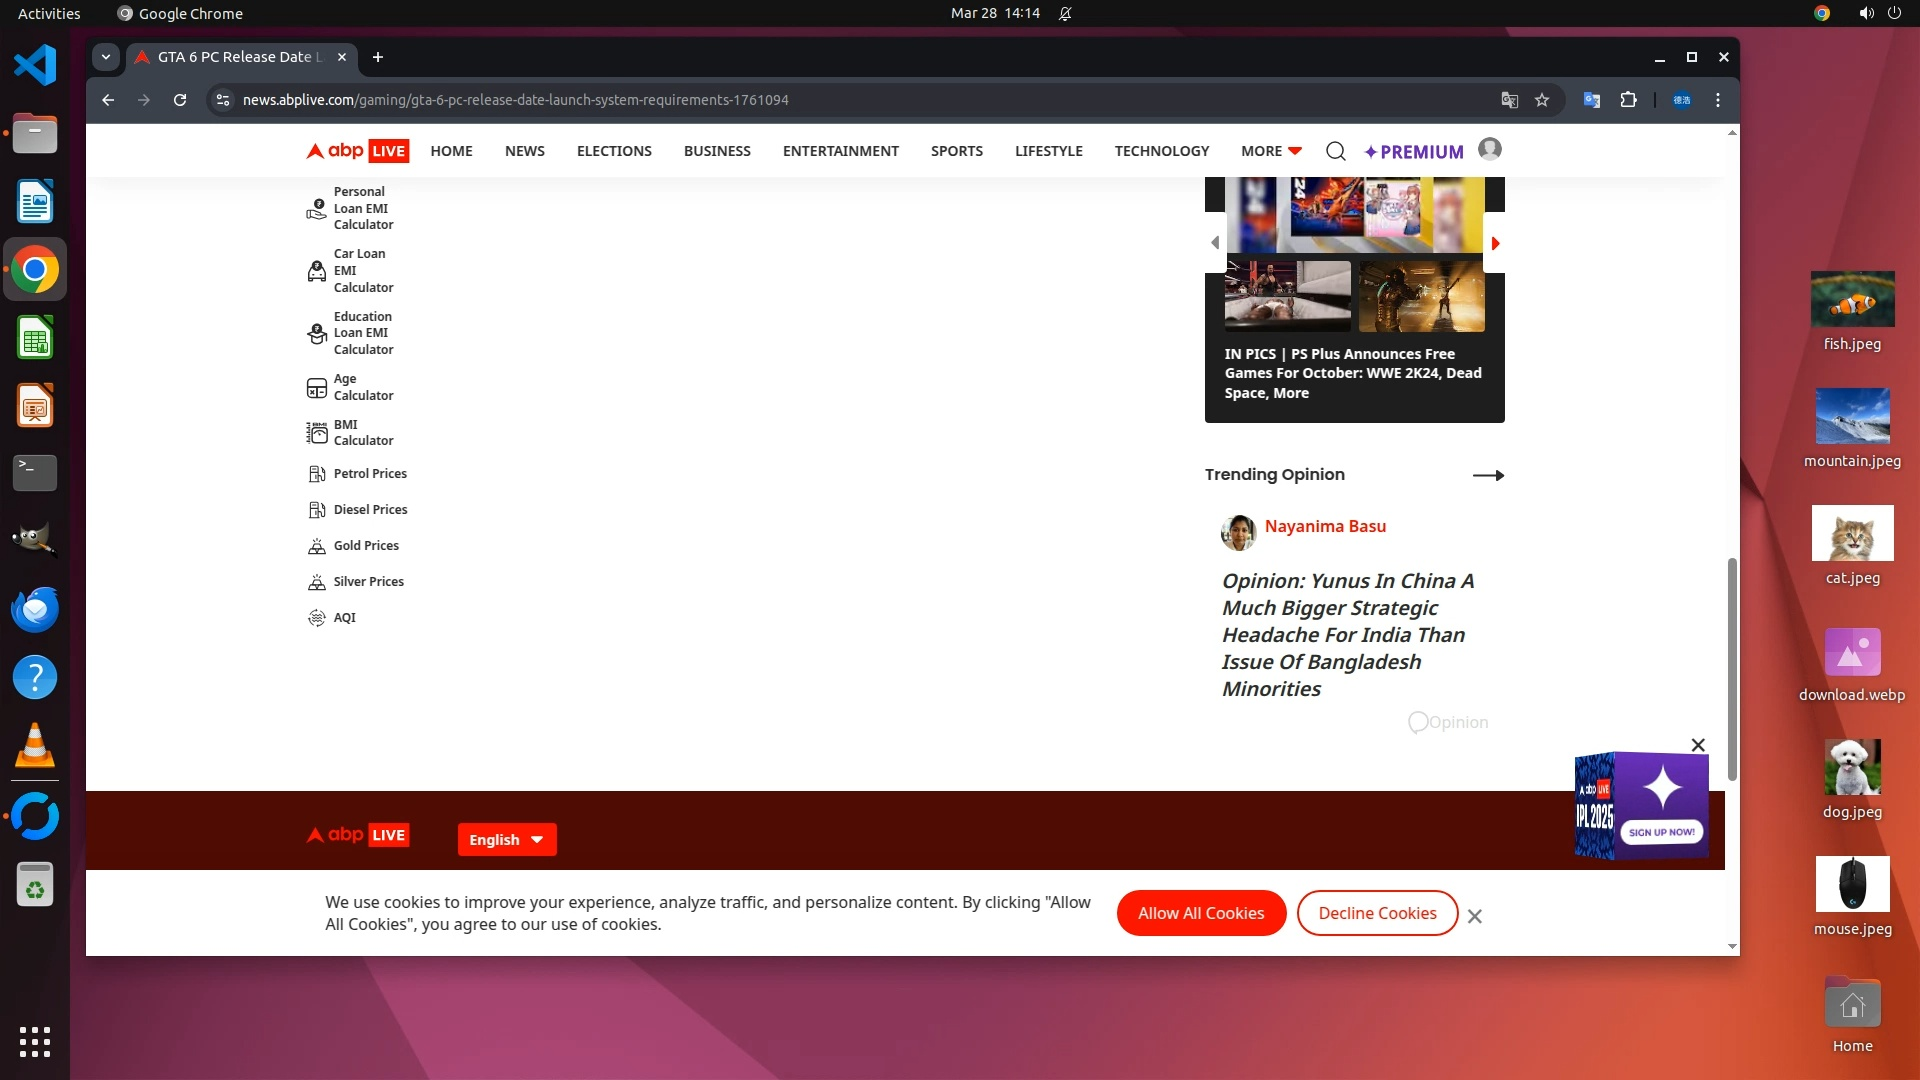
Task: Open the Chrome extensions puzzle icon
Action: [1628, 100]
